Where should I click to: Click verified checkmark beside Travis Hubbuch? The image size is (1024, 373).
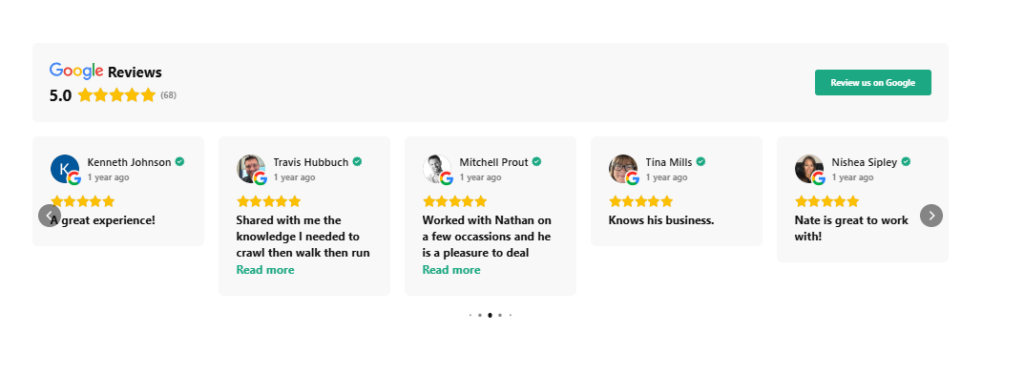point(357,161)
